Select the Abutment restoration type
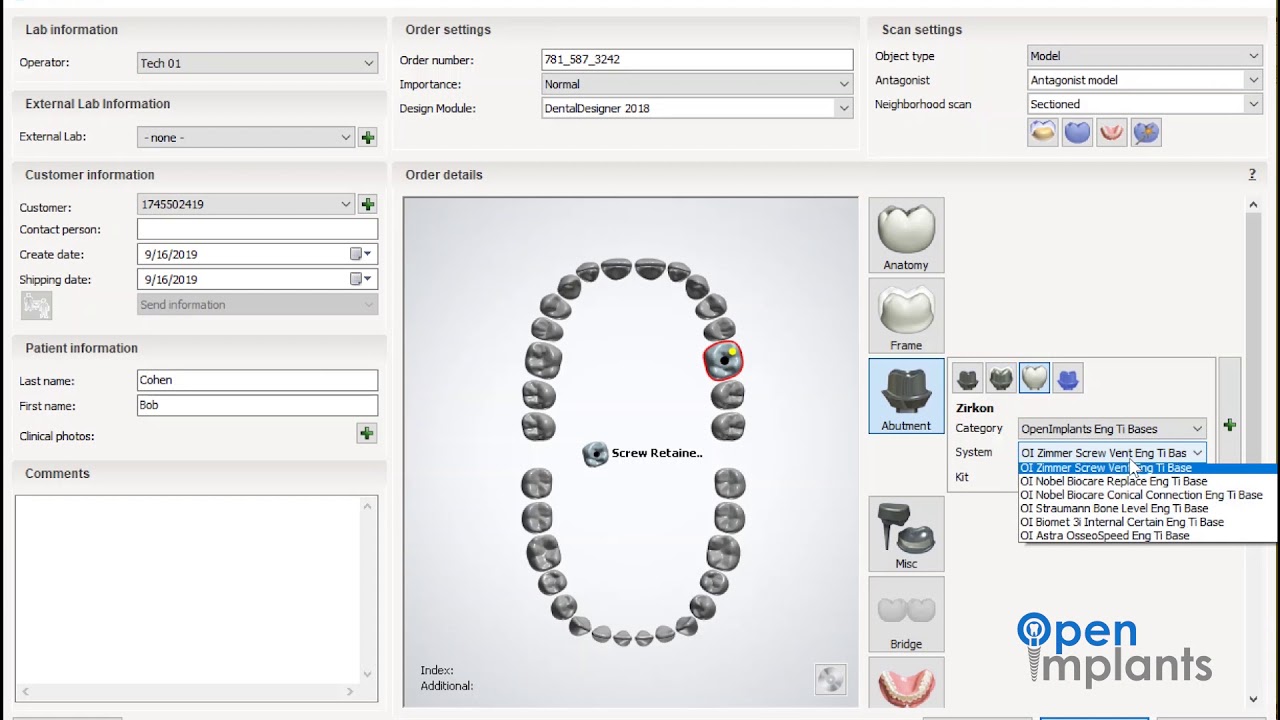Viewport: 1280px width, 720px height. [906, 396]
